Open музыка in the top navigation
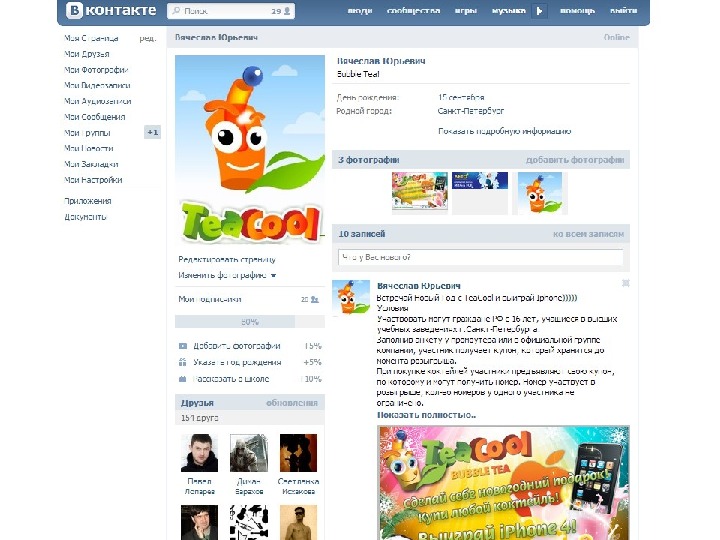720x540 pixels. pyautogui.click(x=508, y=11)
